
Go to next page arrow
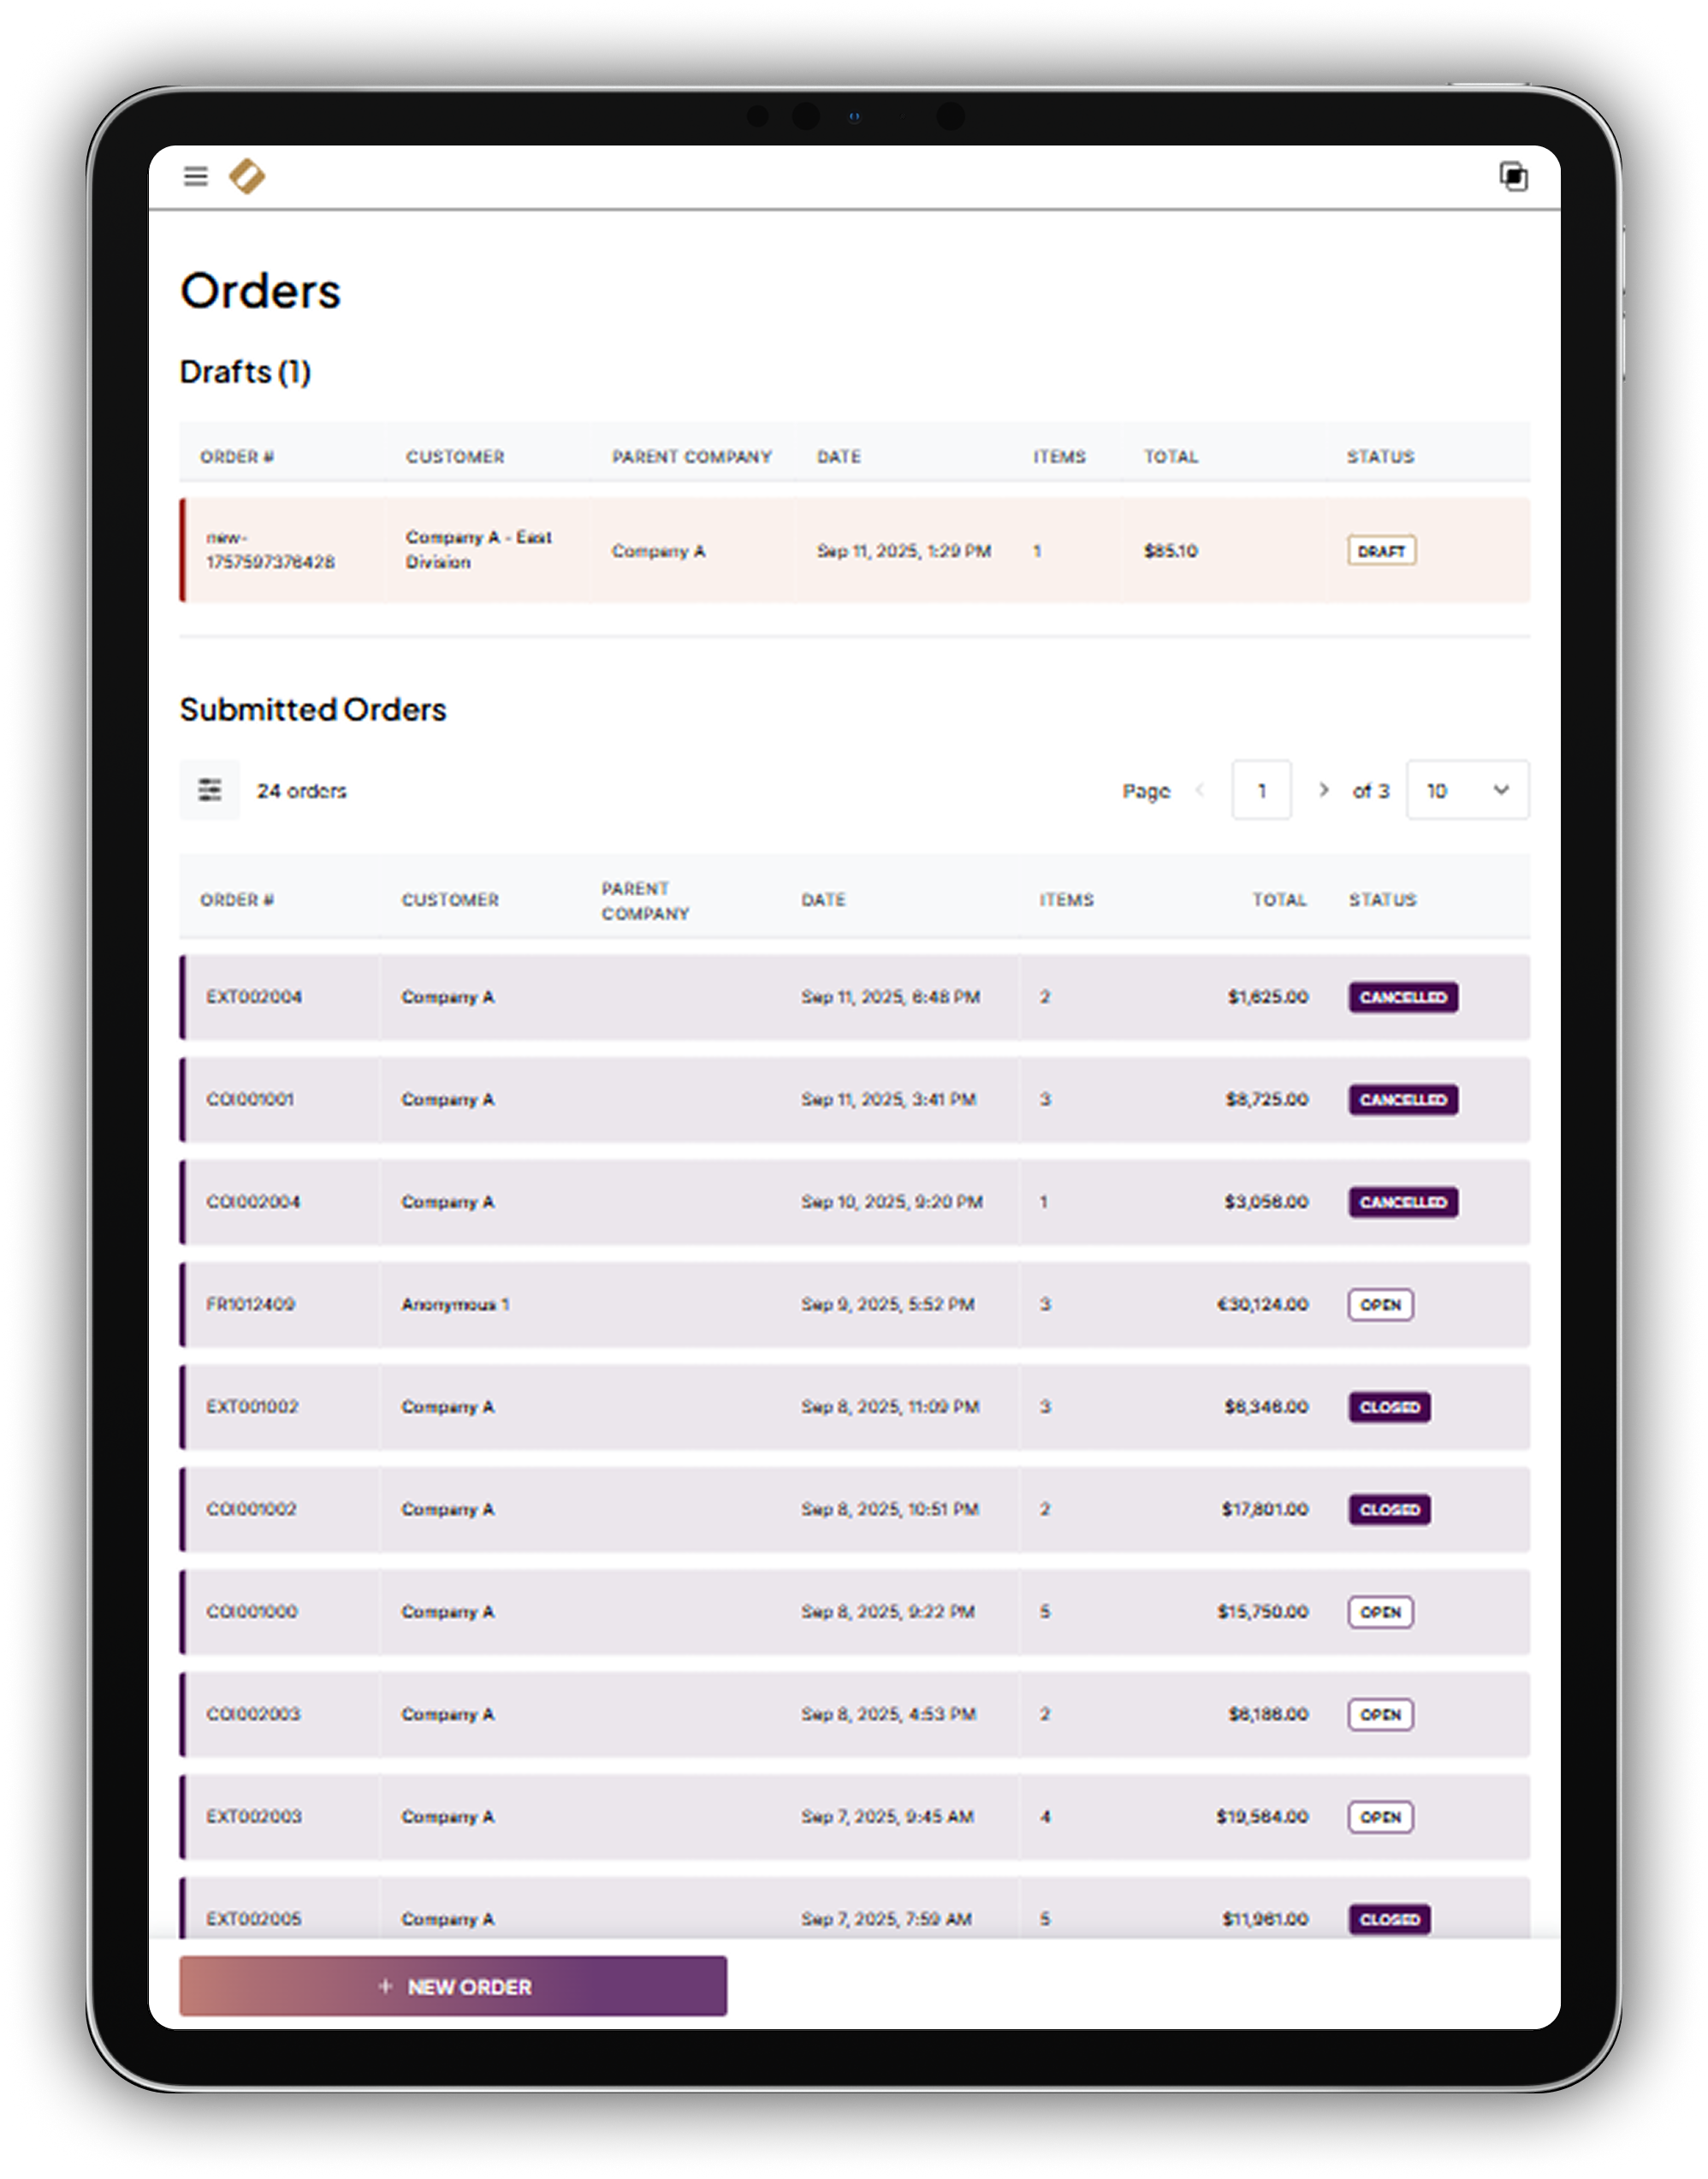click(1323, 790)
